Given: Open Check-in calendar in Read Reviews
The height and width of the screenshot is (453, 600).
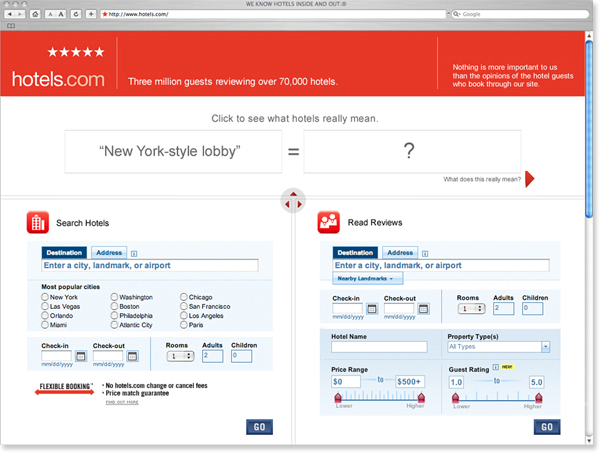Looking at the screenshot, I should click(372, 309).
